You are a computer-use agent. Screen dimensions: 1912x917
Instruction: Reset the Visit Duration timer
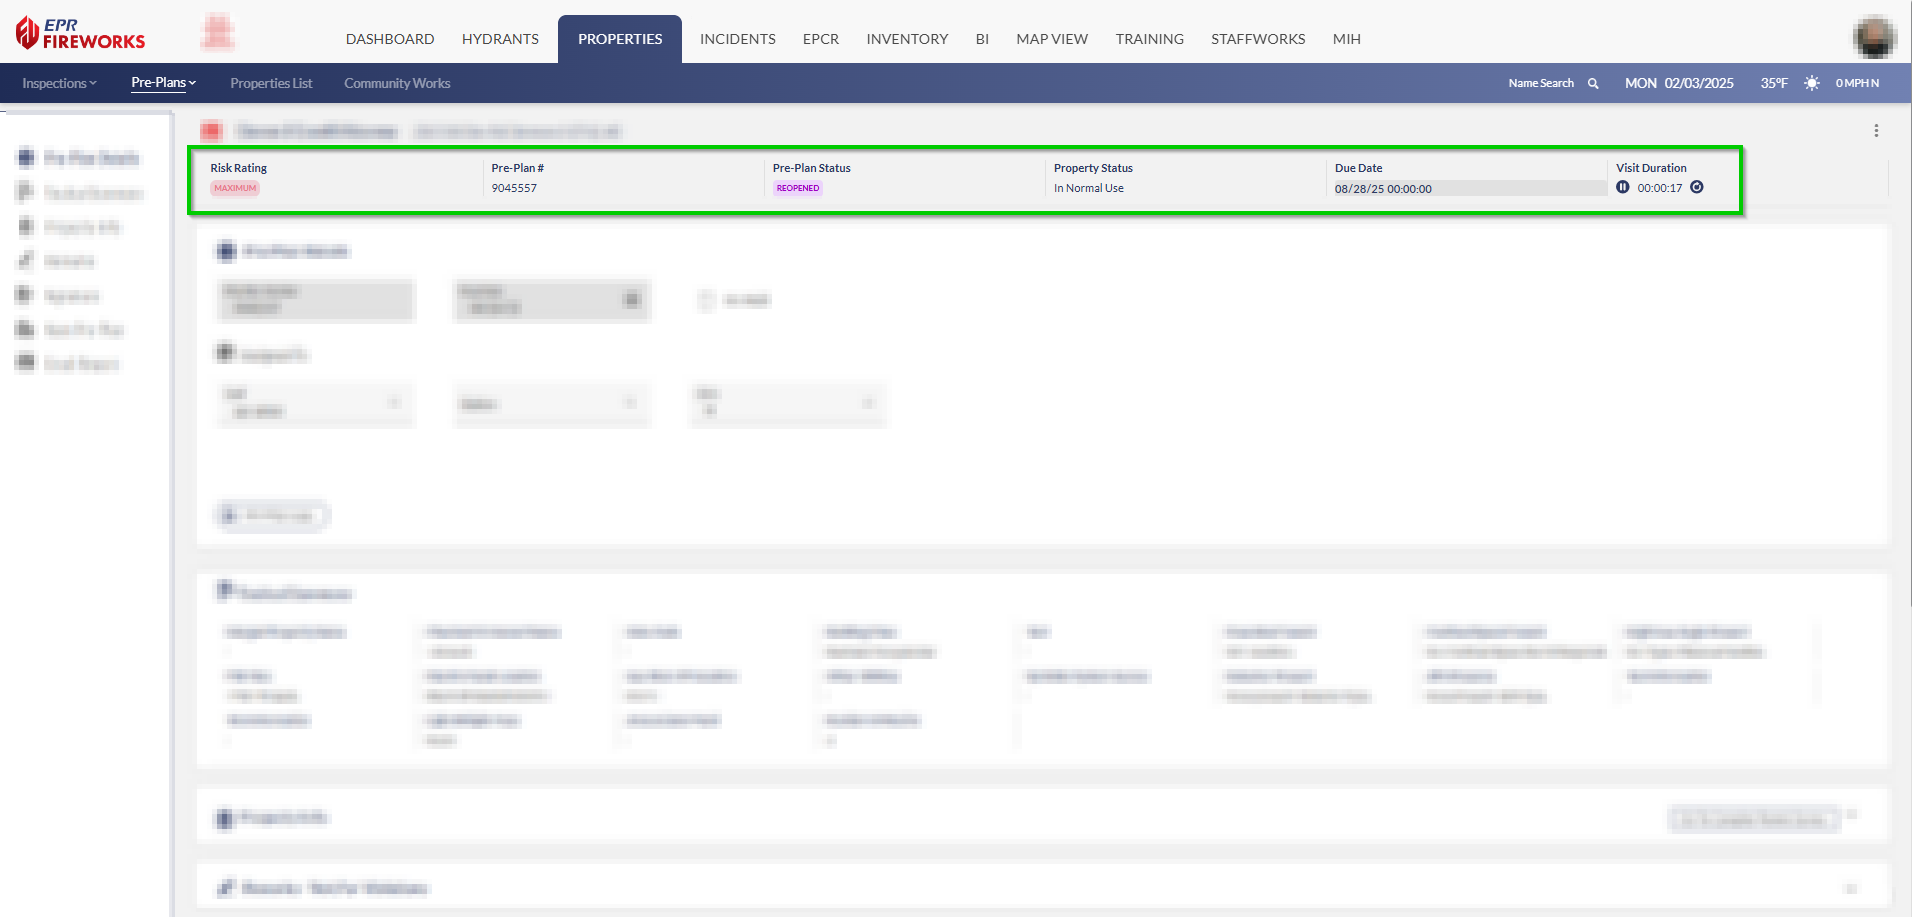point(1697,187)
